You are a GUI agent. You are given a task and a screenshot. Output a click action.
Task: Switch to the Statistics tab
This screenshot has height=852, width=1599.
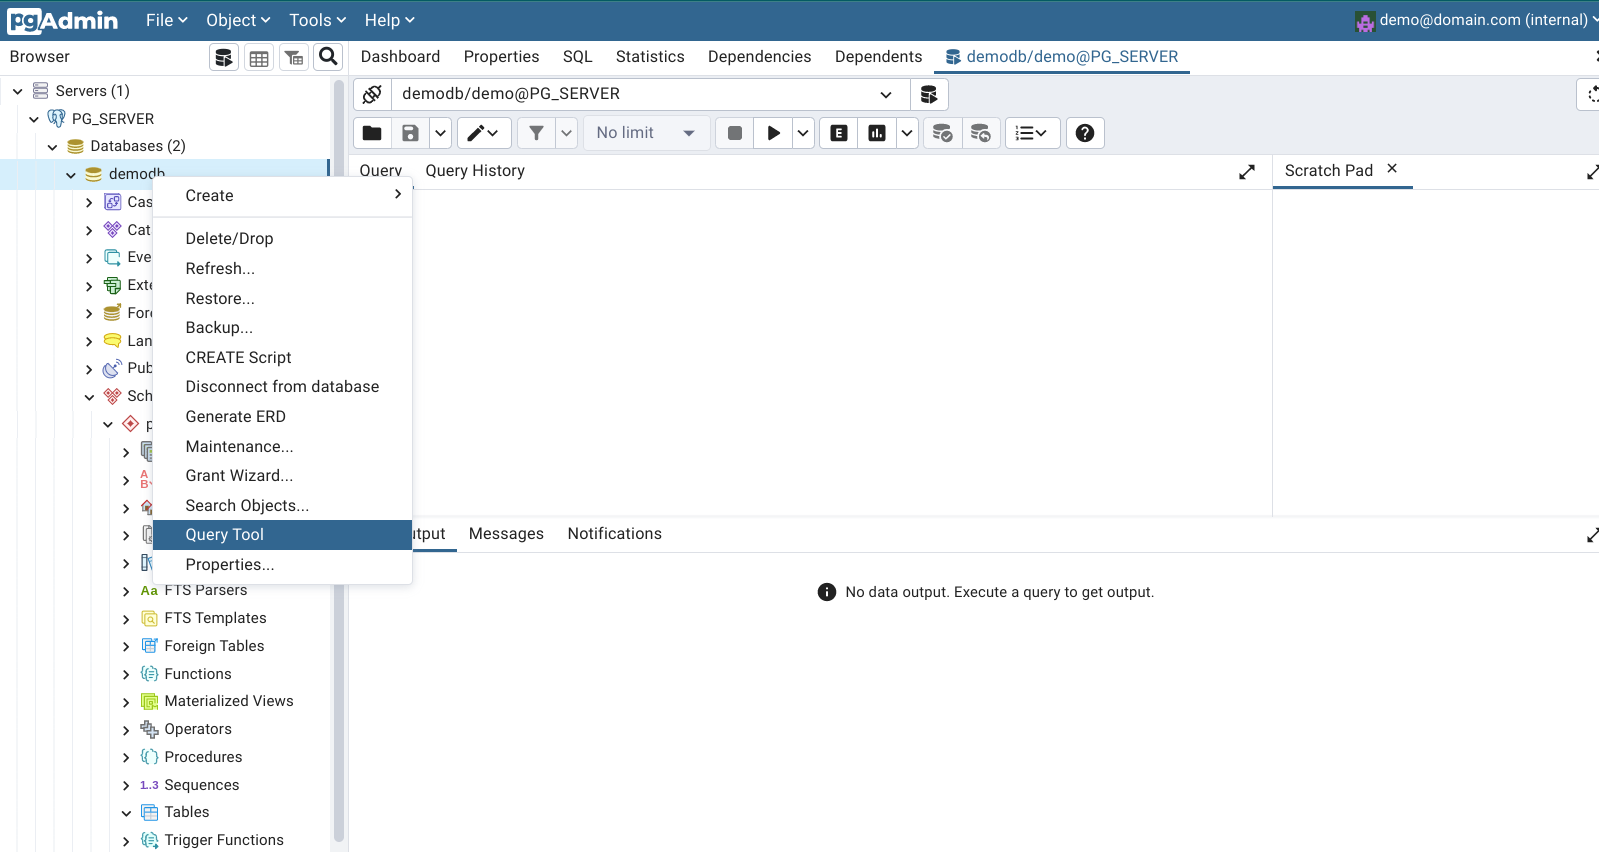click(650, 57)
